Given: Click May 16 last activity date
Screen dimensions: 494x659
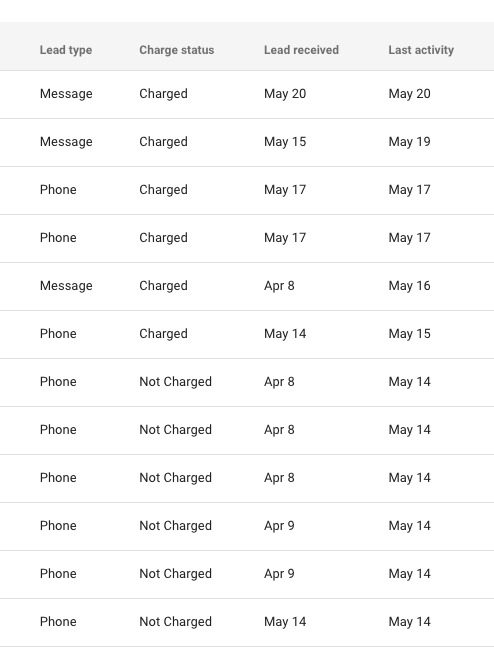Looking at the screenshot, I should 409,286.
